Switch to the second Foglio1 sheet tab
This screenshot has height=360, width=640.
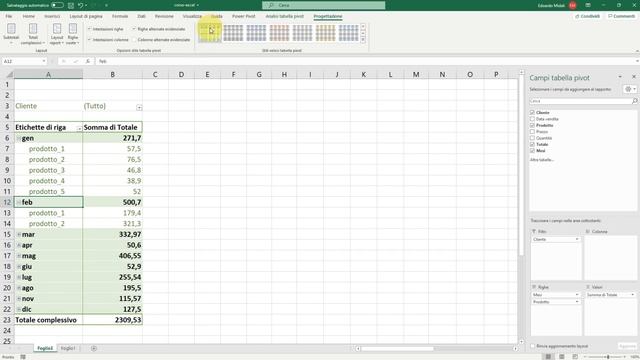pyautogui.click(x=68, y=348)
